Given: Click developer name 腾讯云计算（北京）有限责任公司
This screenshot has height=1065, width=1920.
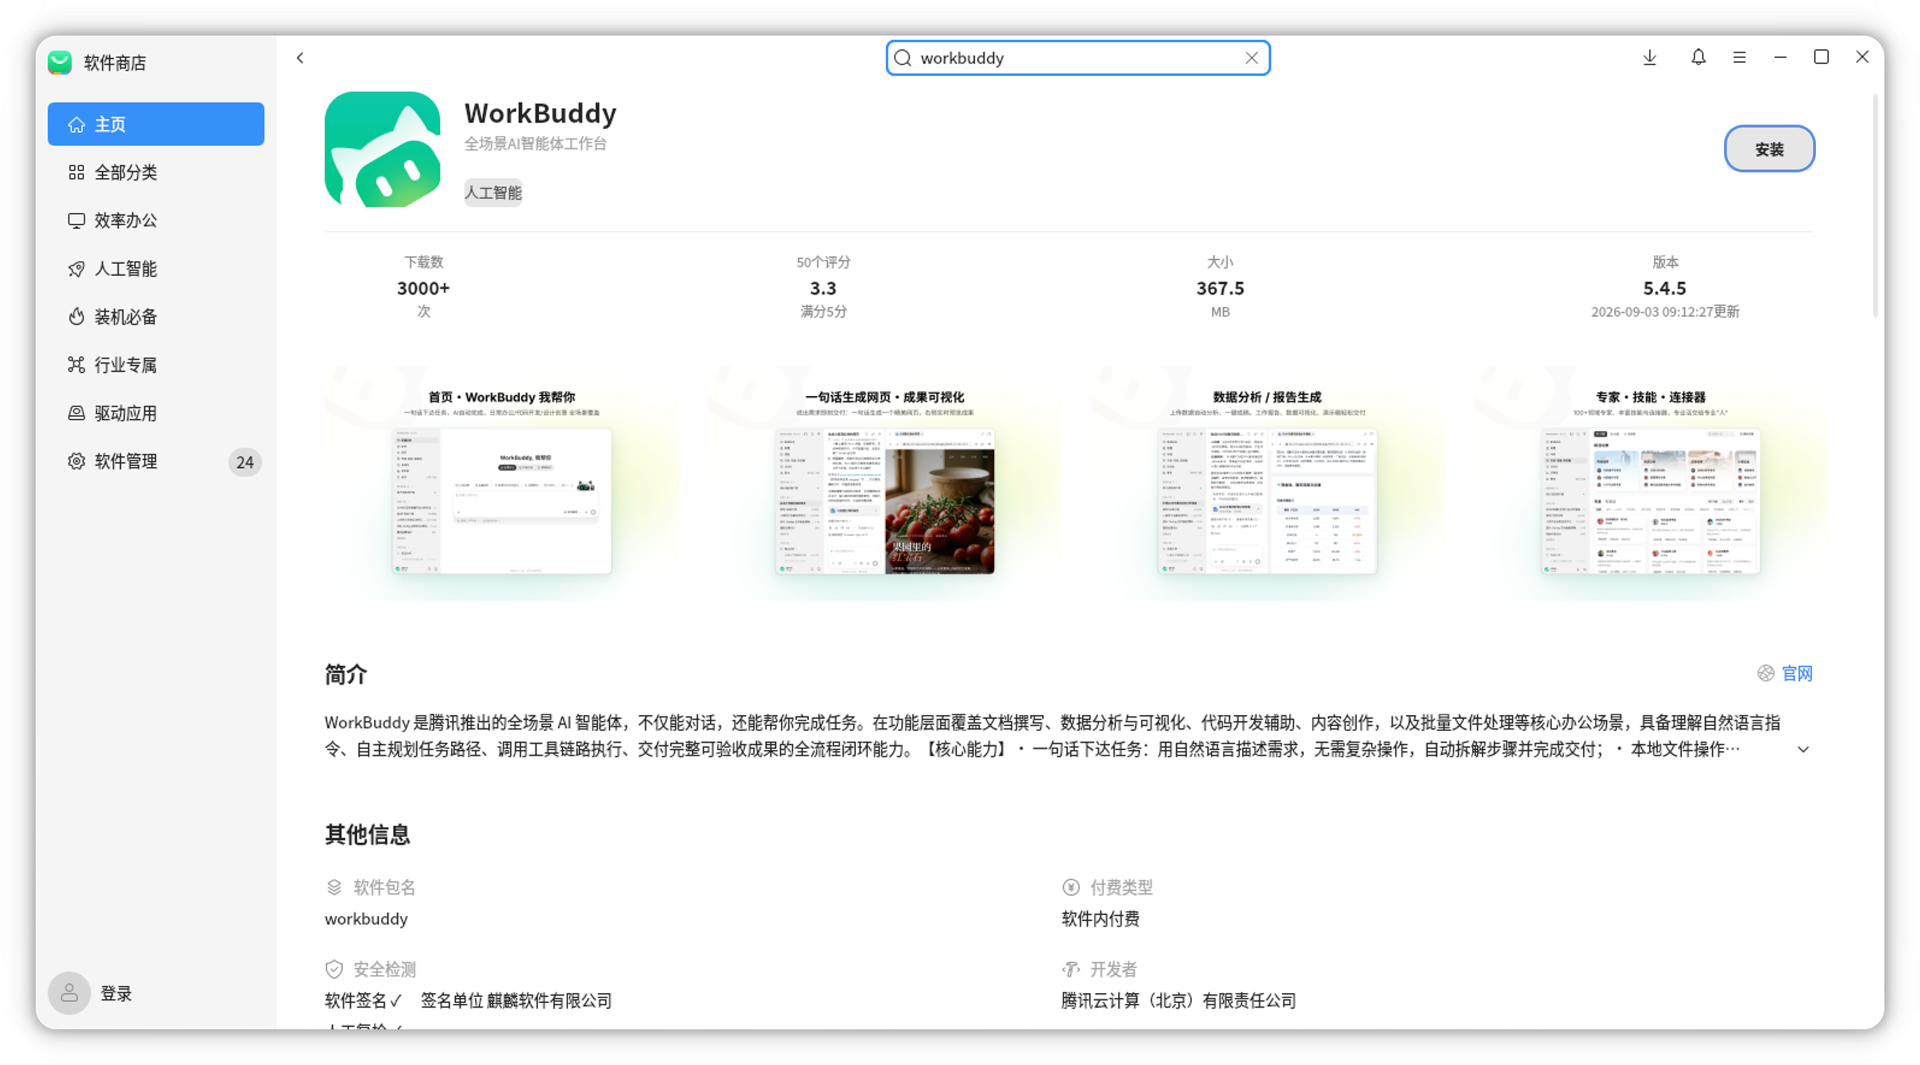Looking at the screenshot, I should pos(1178,1000).
